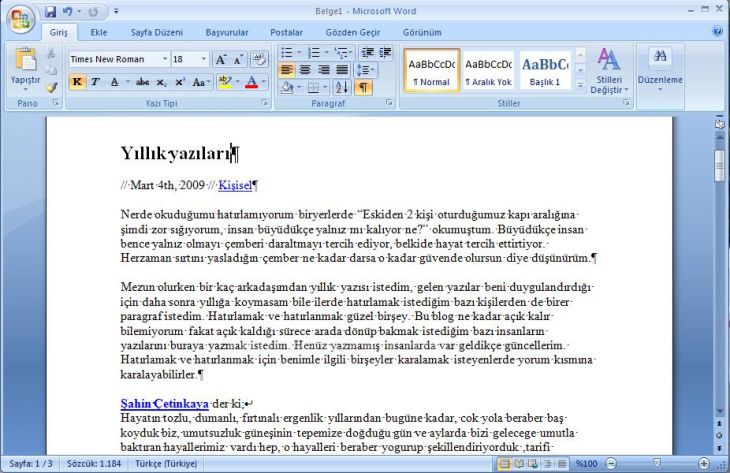Open Stilleri Değiştir styles changer

(609, 71)
